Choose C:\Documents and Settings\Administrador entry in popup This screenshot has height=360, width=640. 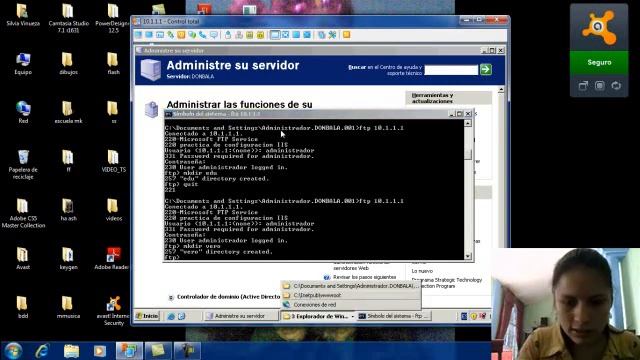(350, 286)
